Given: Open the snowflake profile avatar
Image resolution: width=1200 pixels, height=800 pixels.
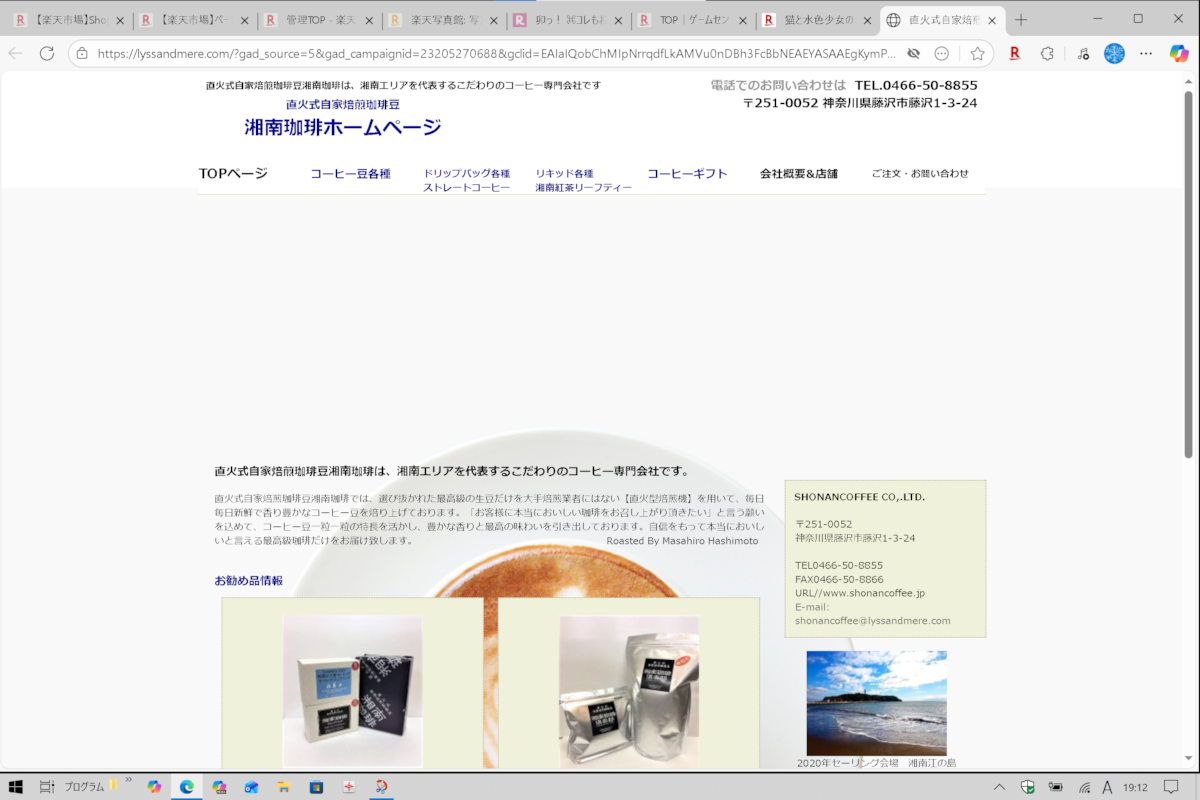Looking at the screenshot, I should point(1114,54).
